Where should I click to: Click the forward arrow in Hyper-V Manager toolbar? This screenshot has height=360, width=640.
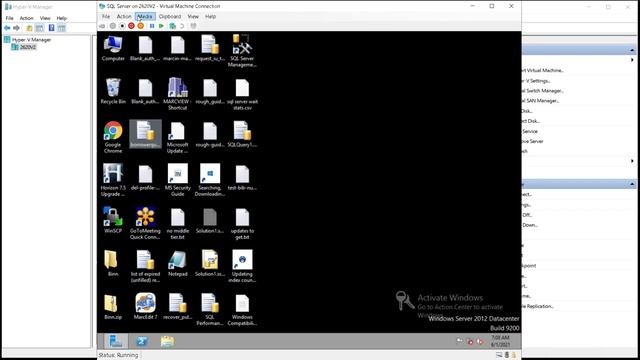click(16, 28)
